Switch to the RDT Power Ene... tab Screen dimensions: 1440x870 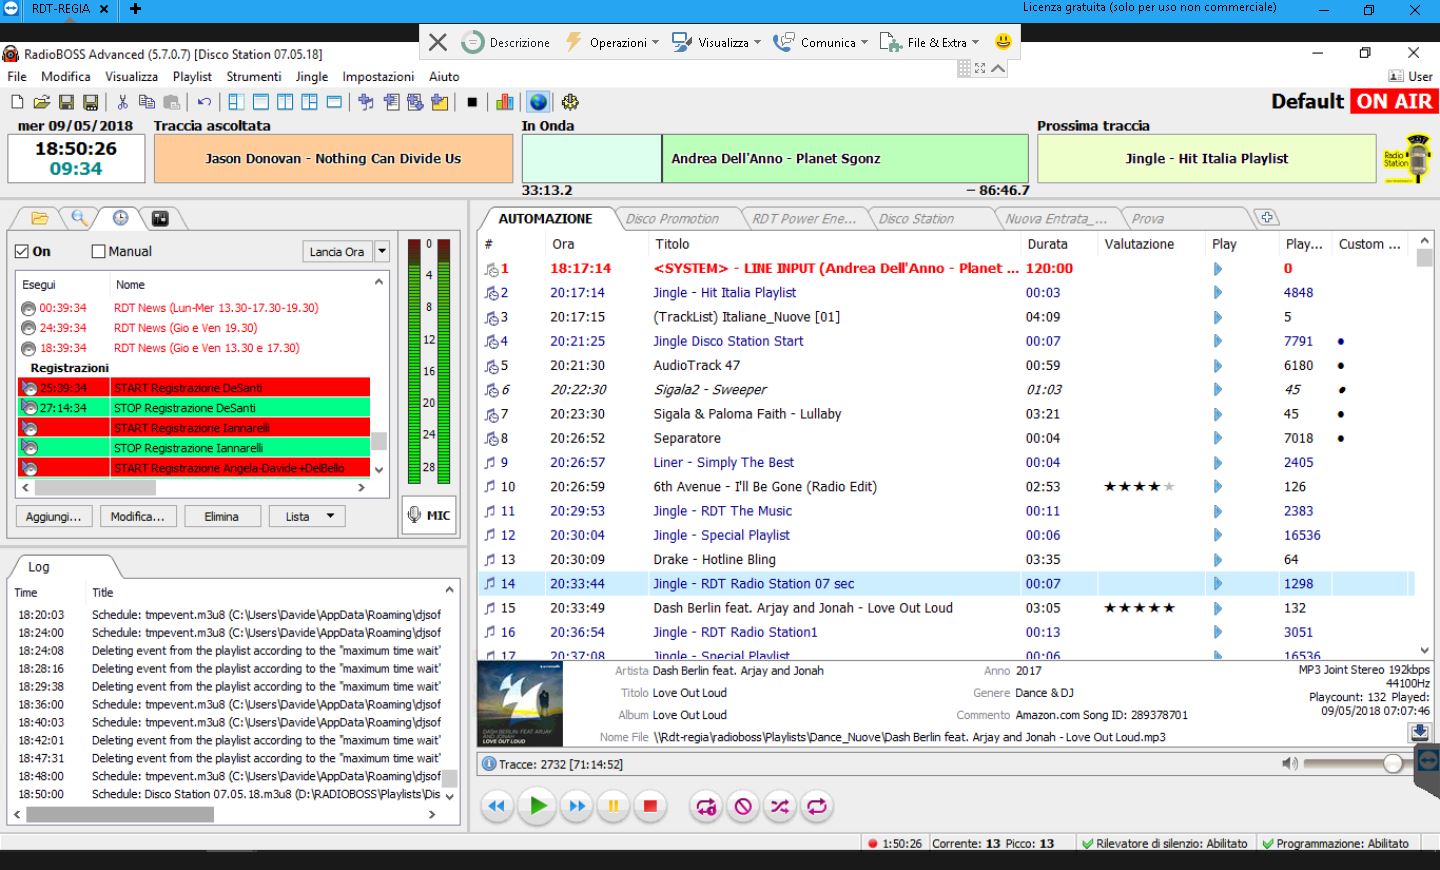tap(804, 219)
